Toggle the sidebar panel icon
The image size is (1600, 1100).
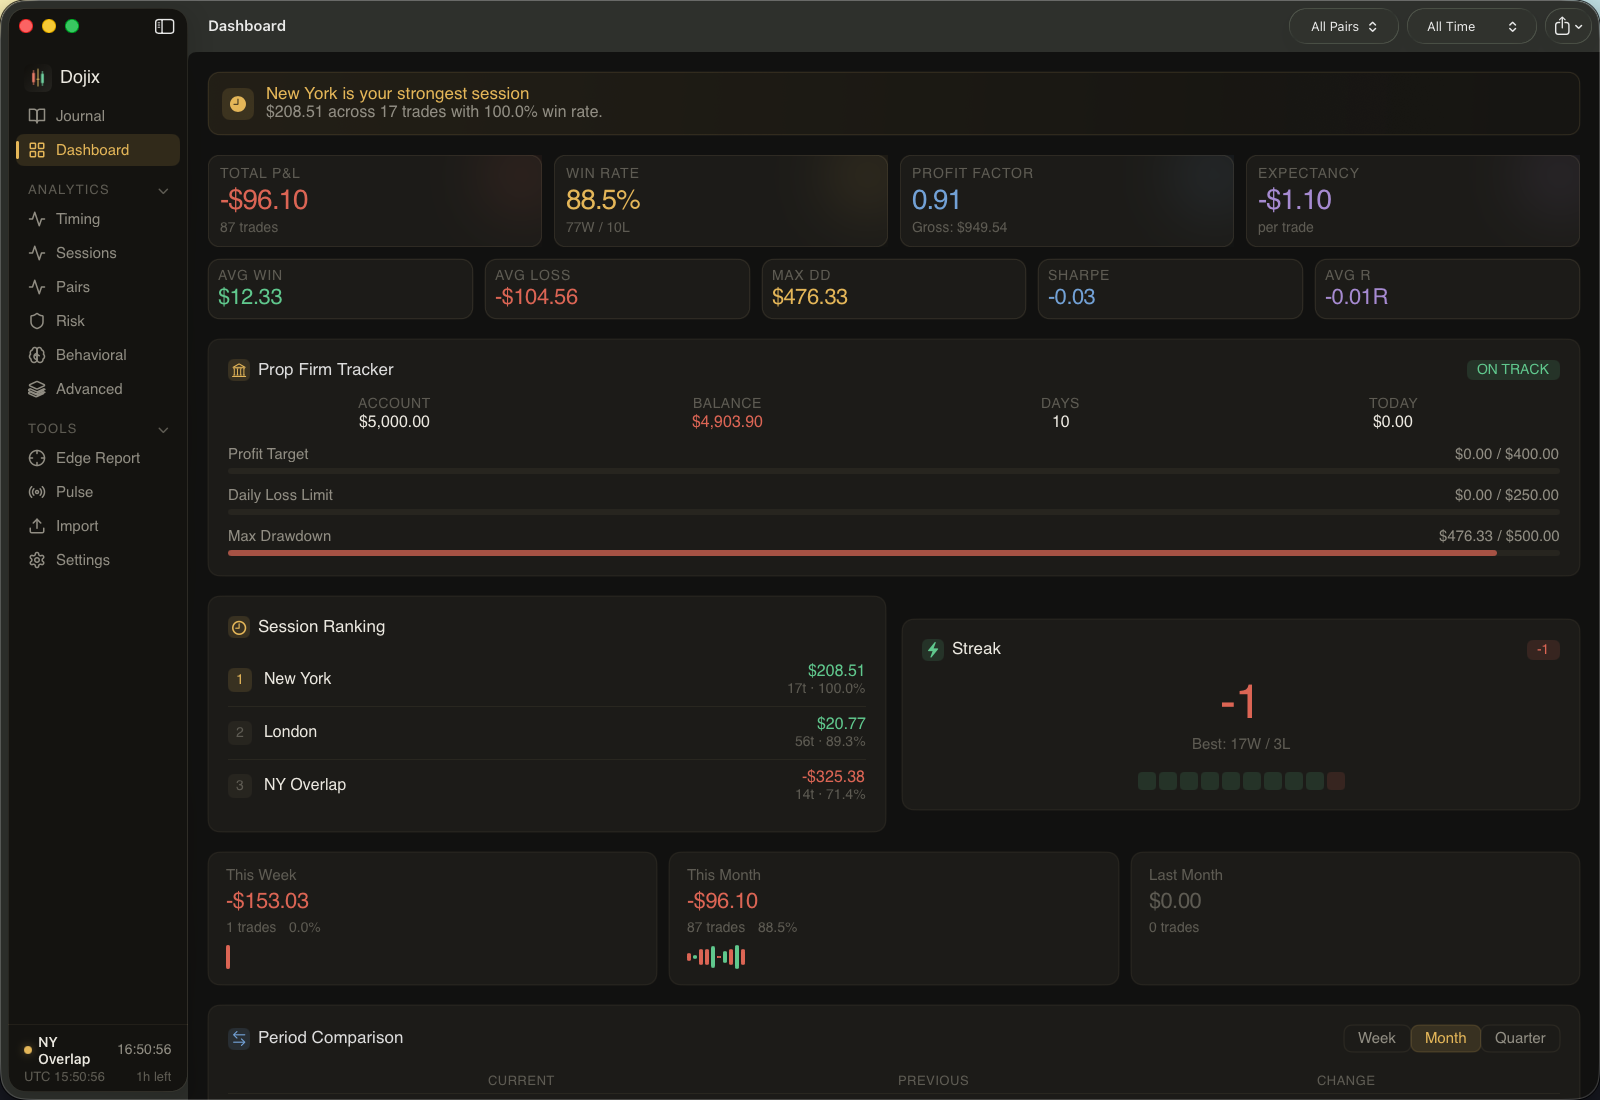(x=165, y=26)
